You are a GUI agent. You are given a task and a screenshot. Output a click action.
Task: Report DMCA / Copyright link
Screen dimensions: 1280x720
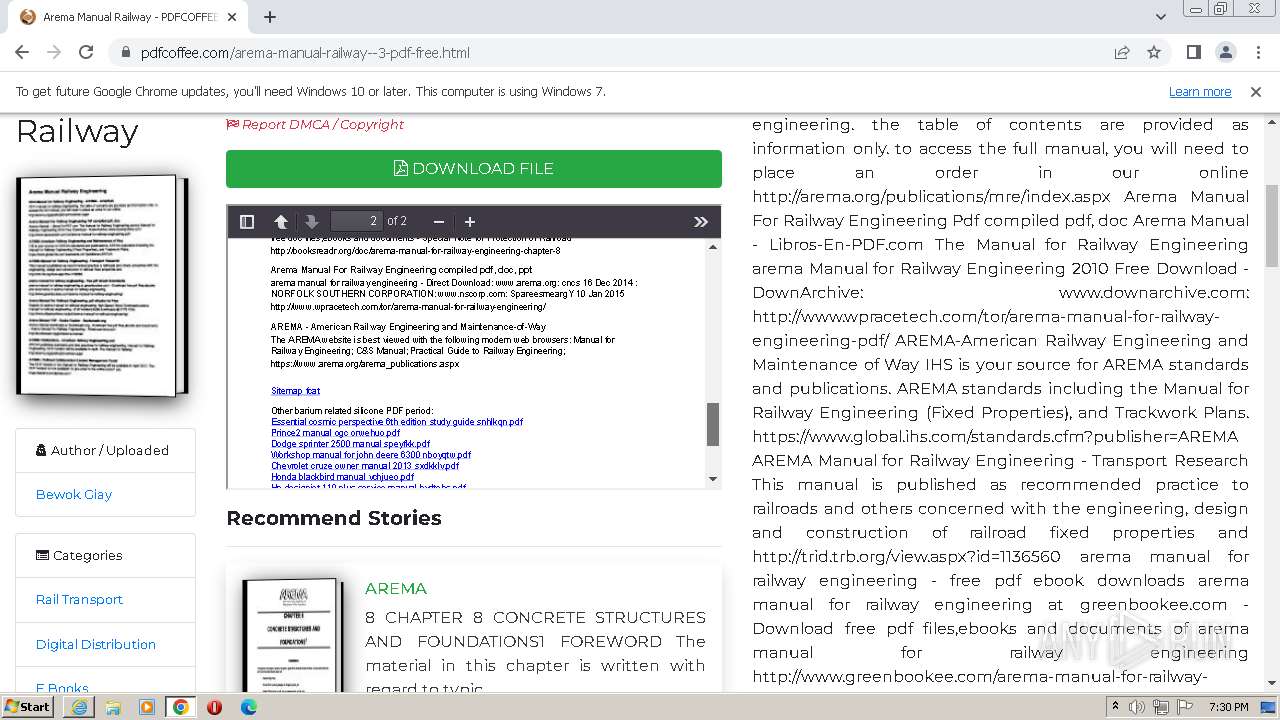315,124
